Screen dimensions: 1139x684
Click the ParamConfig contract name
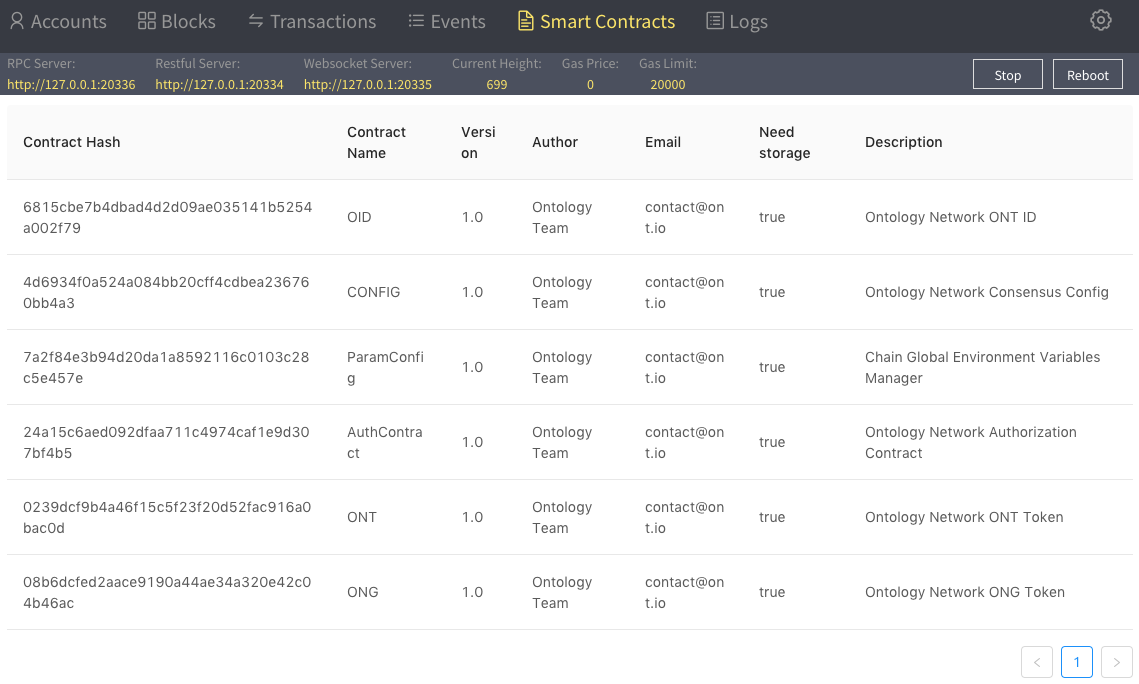[385, 367]
